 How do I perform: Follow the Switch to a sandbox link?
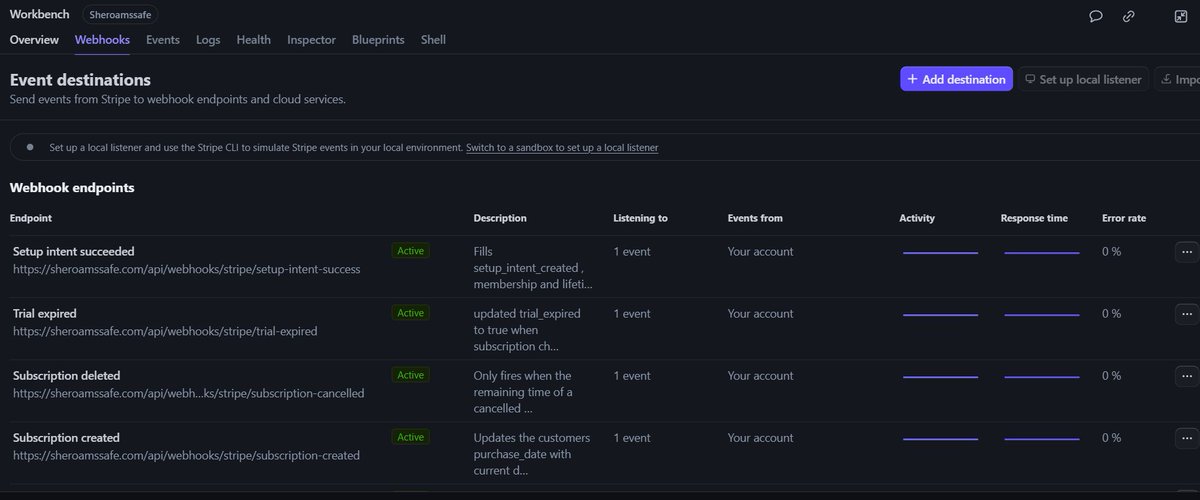pos(562,147)
